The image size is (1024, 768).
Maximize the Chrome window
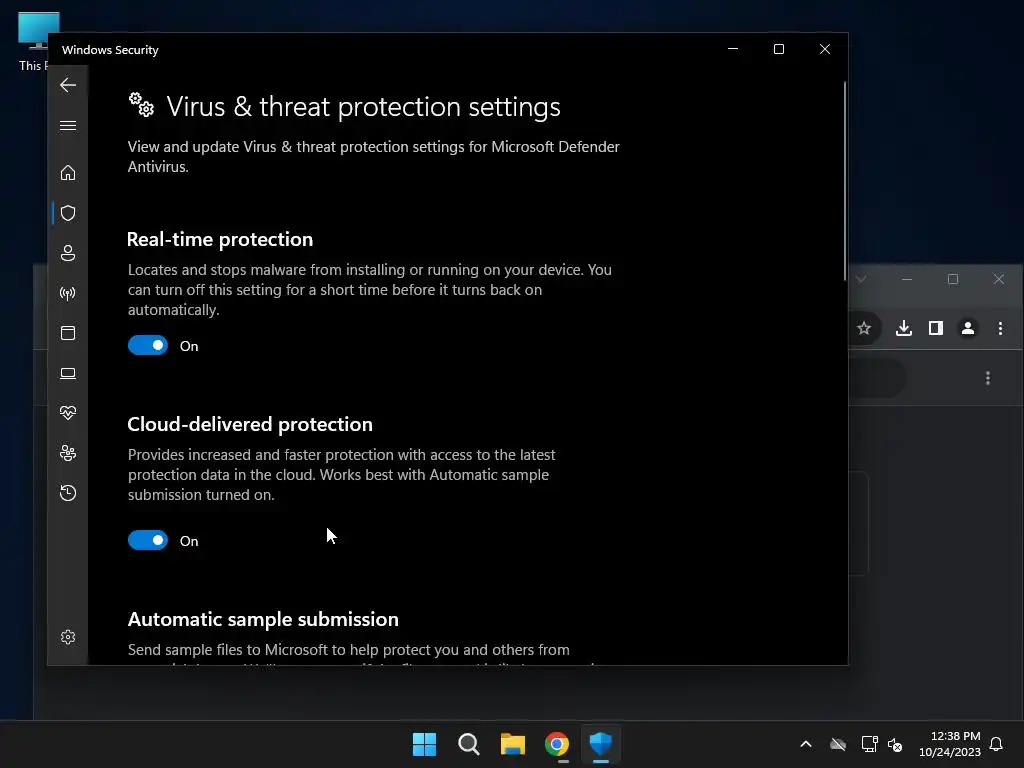pyautogui.click(x=953, y=279)
